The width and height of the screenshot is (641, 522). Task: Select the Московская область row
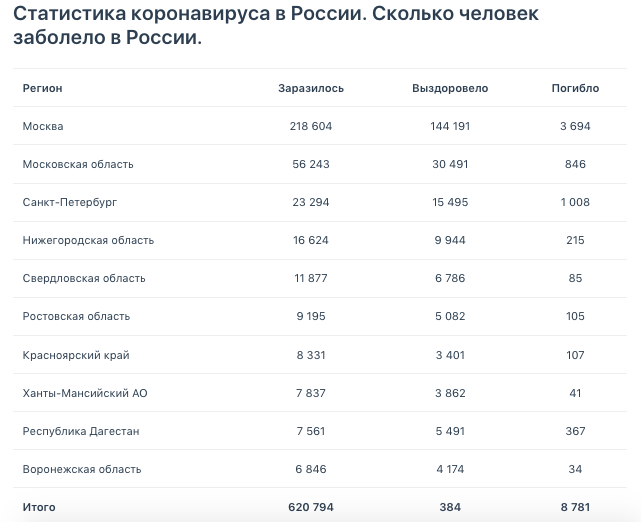(78, 164)
